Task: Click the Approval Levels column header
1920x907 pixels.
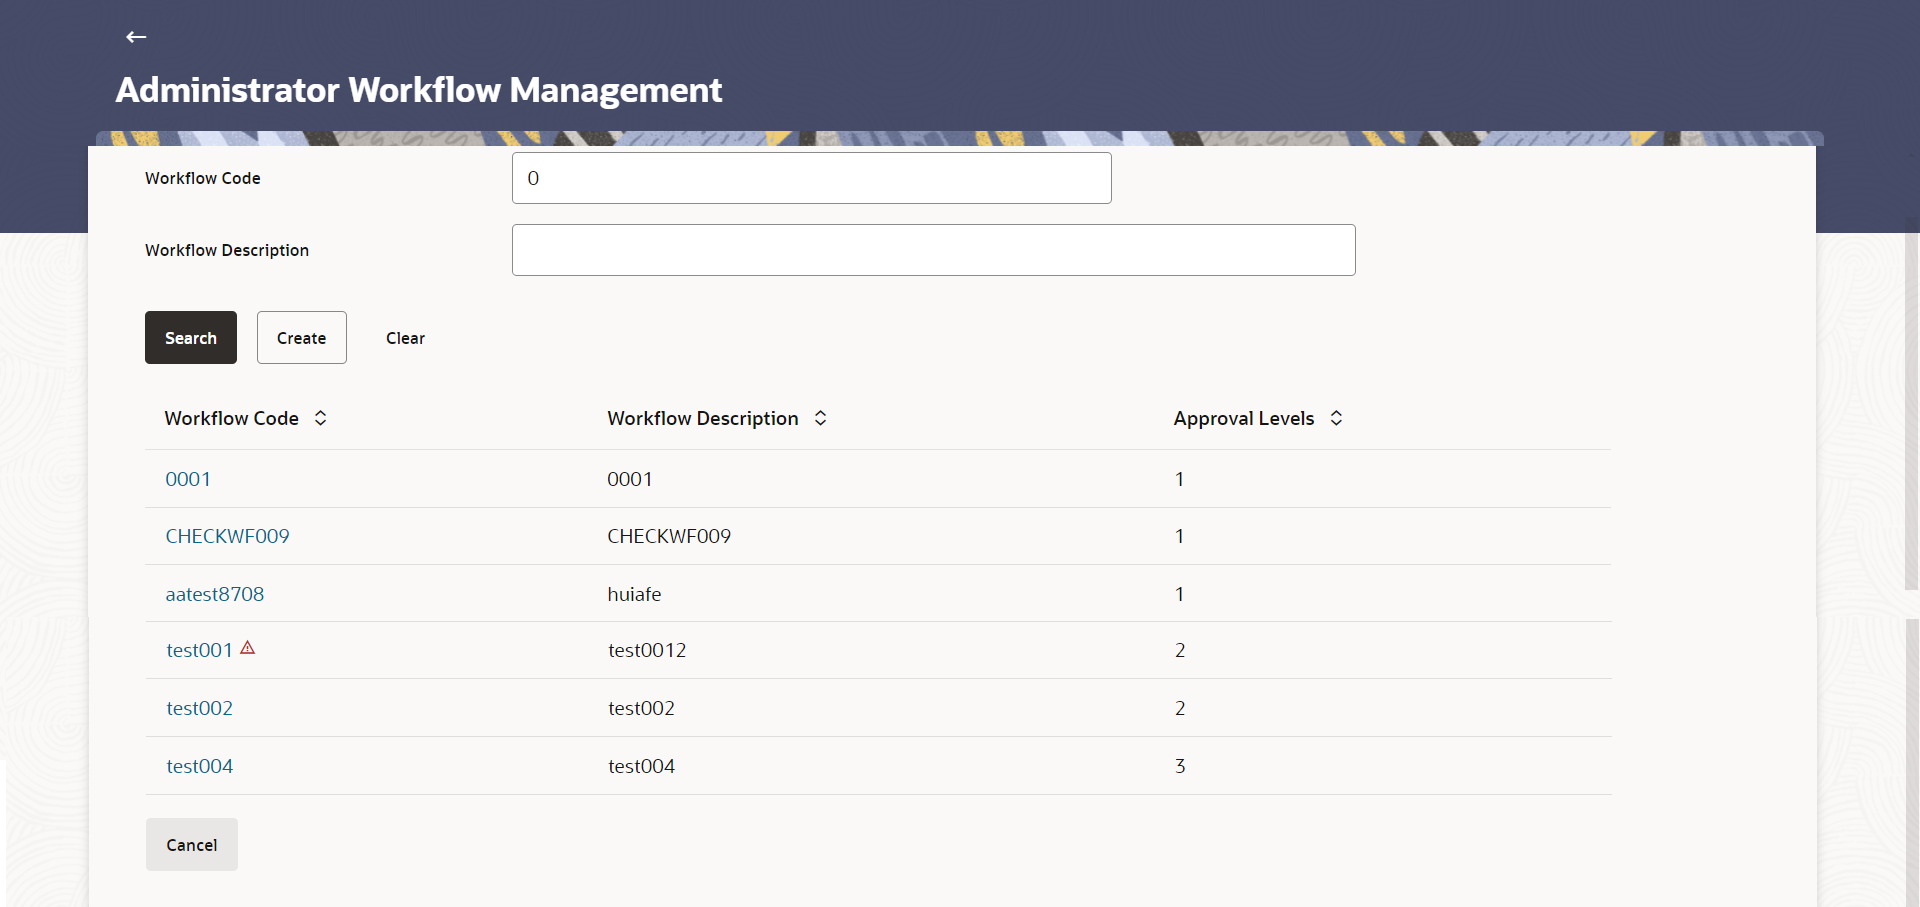Action: (1243, 418)
